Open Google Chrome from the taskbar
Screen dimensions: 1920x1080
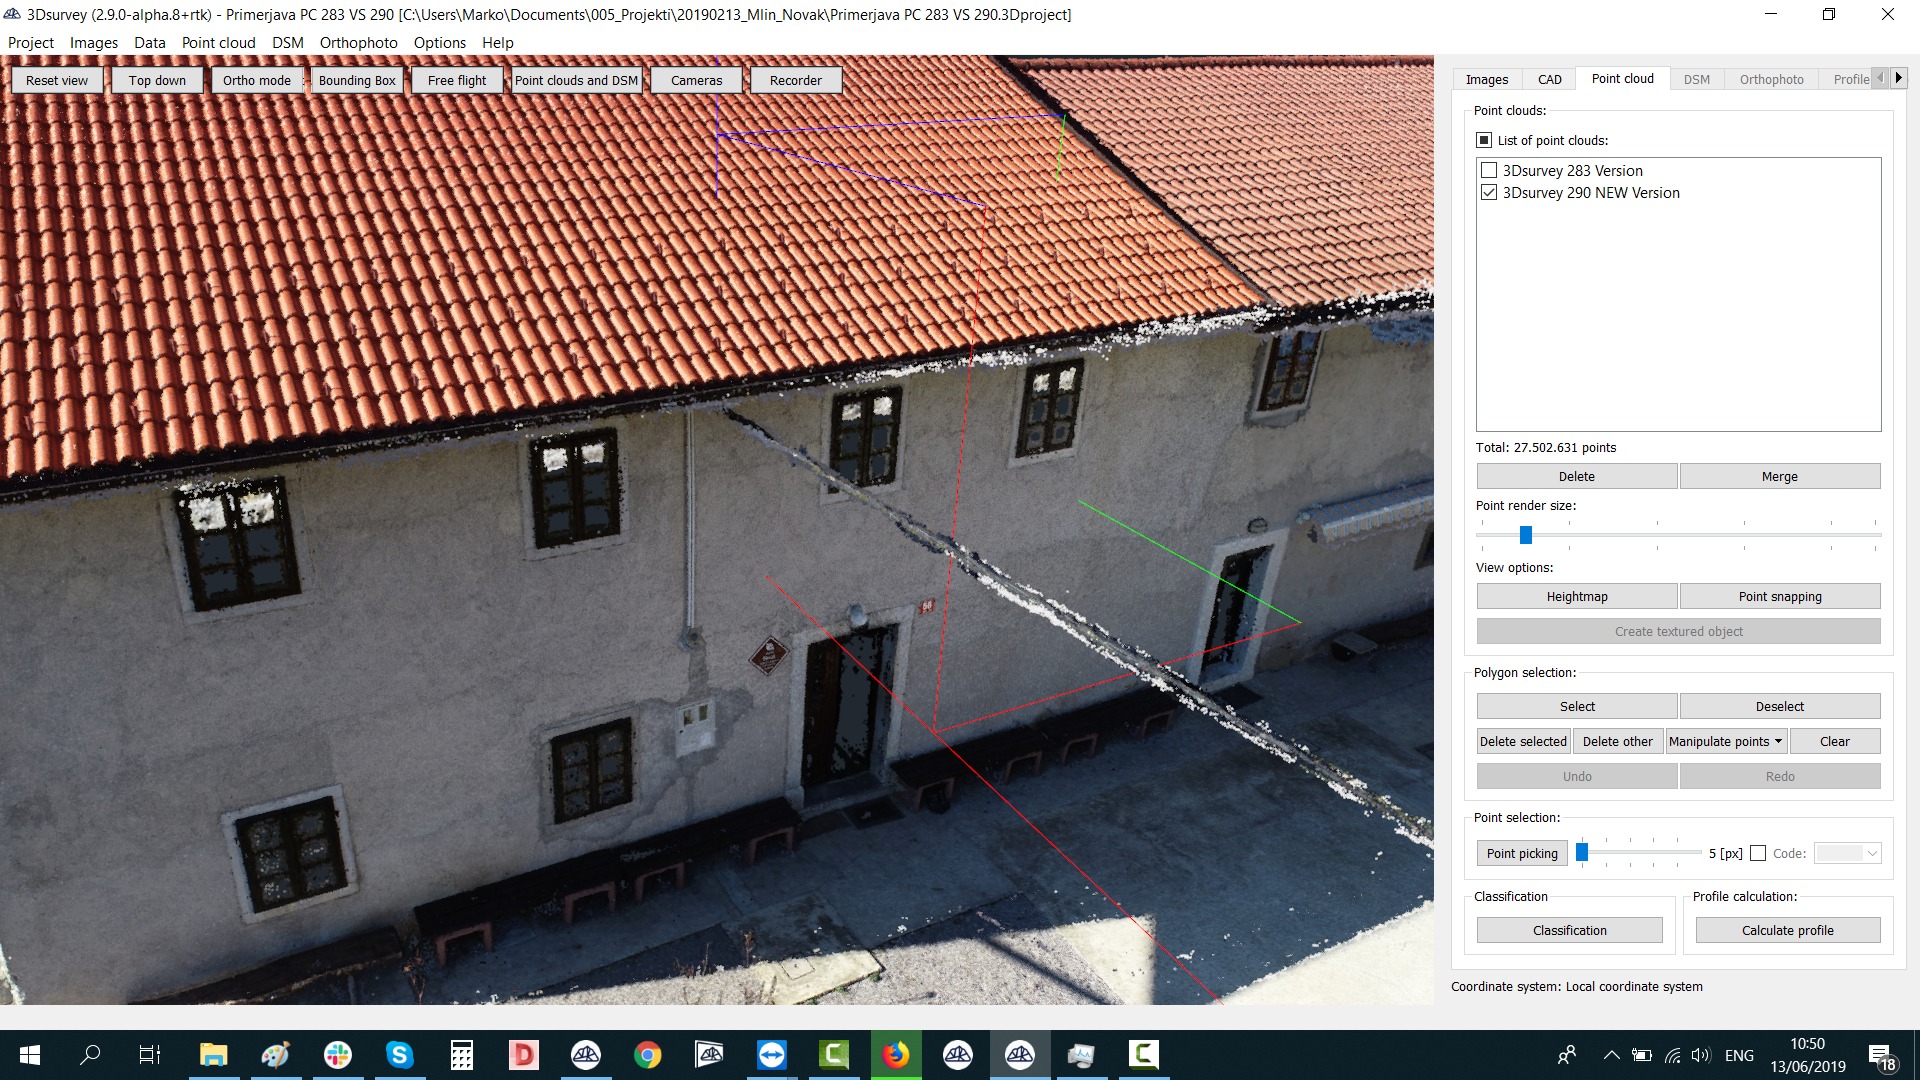648,1055
